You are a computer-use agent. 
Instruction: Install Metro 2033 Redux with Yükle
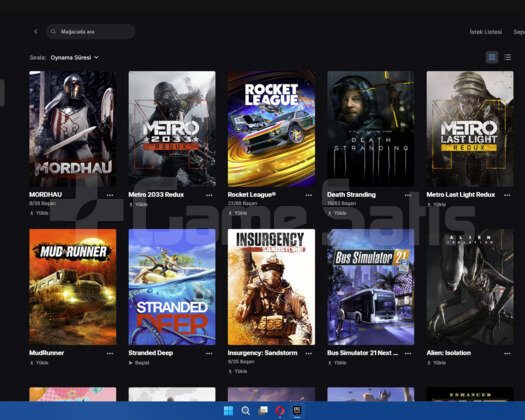(x=138, y=204)
